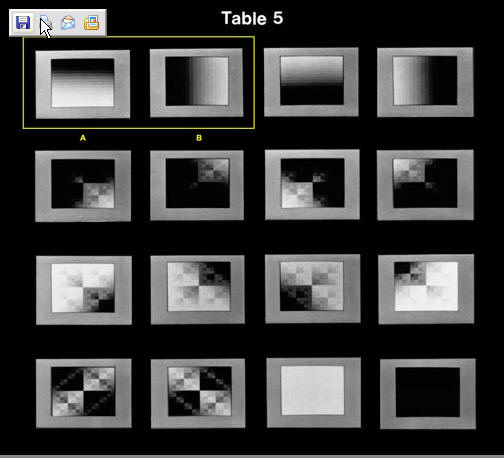Click the solid white thumbnail in bottom row
Viewport: 504px width, 458px height.
[314, 393]
